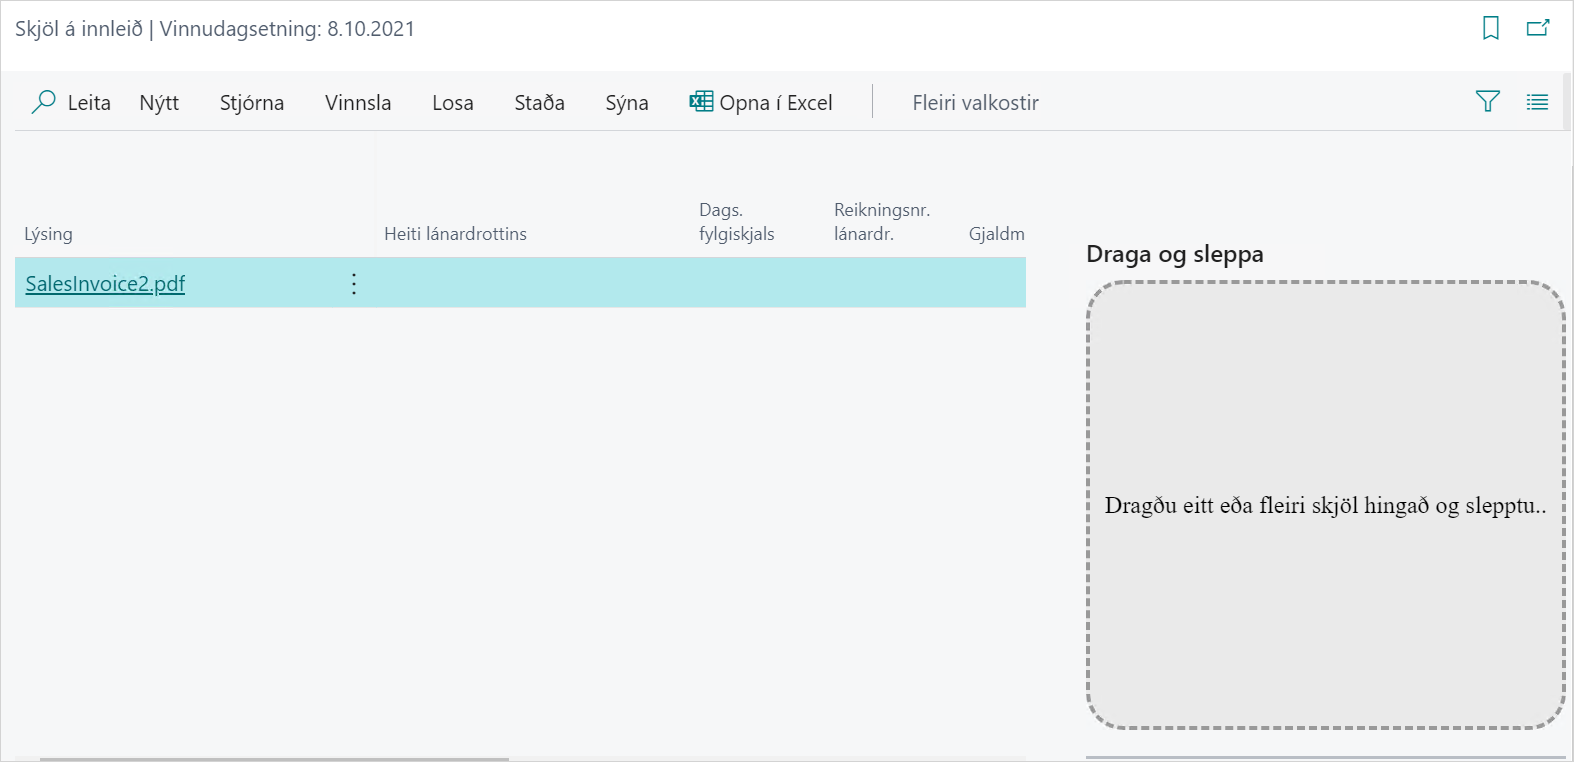Screen dimensions: 1574x762
Task: Click Fleiri valkostir to show more options
Action: (975, 103)
